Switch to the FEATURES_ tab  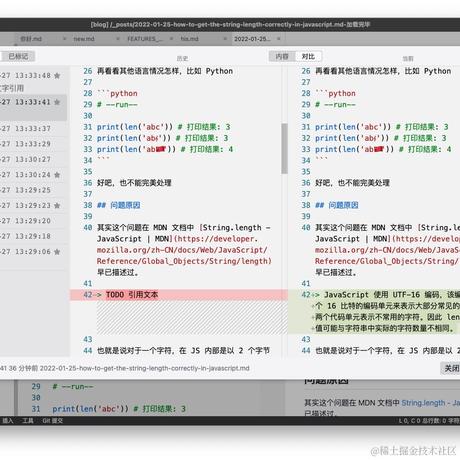pos(145,39)
